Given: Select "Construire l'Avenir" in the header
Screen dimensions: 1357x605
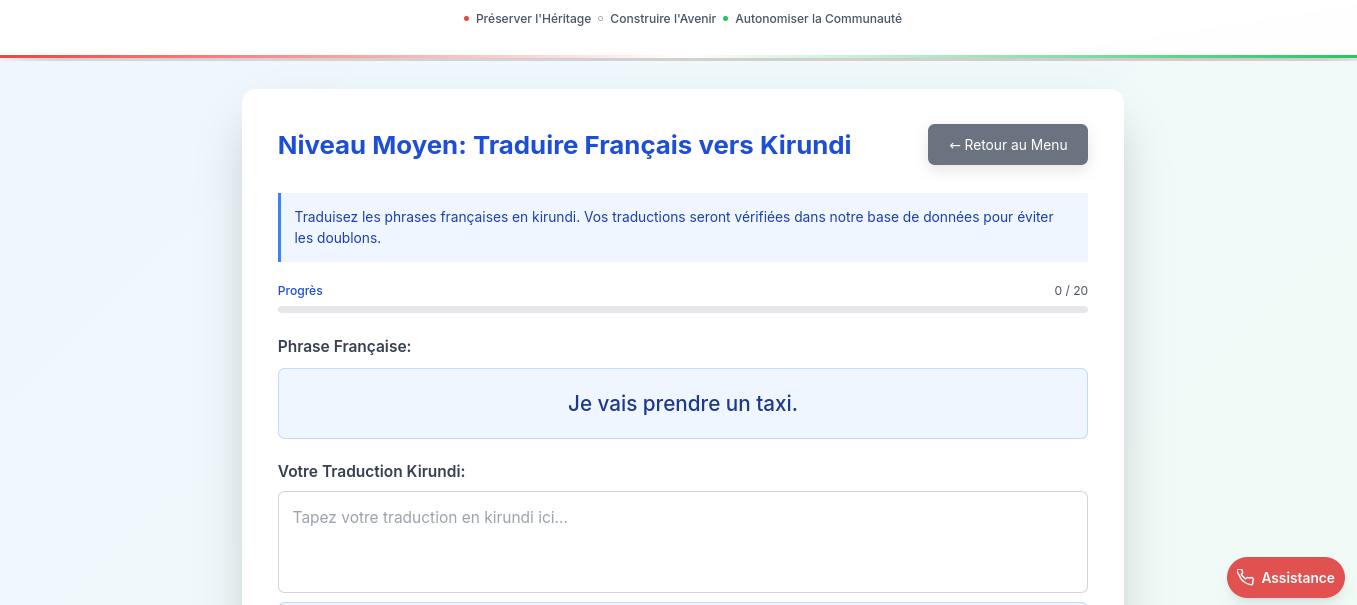Looking at the screenshot, I should point(662,18).
